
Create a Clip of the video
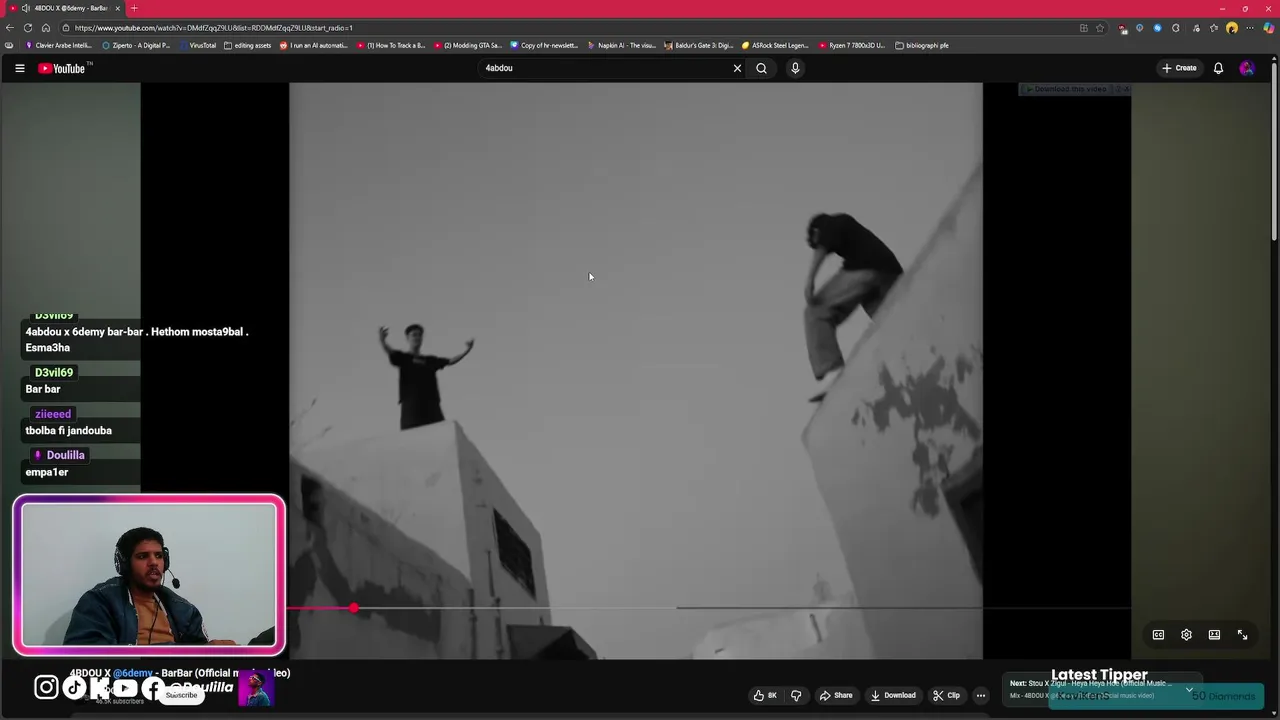pyautogui.click(x=946, y=695)
